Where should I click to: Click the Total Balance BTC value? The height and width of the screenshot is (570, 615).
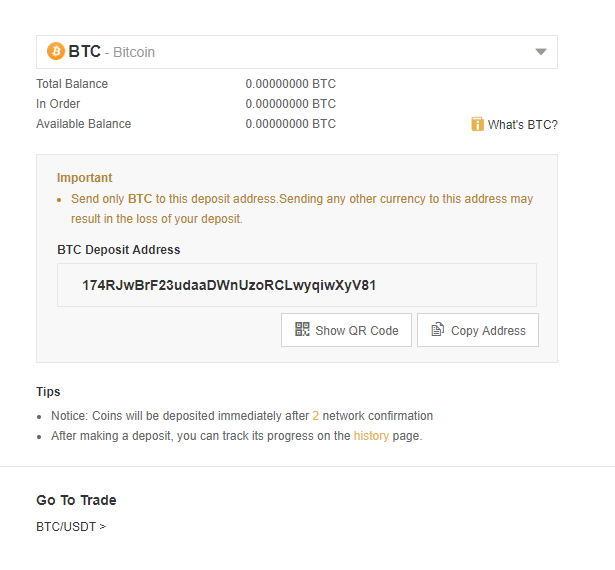(290, 84)
